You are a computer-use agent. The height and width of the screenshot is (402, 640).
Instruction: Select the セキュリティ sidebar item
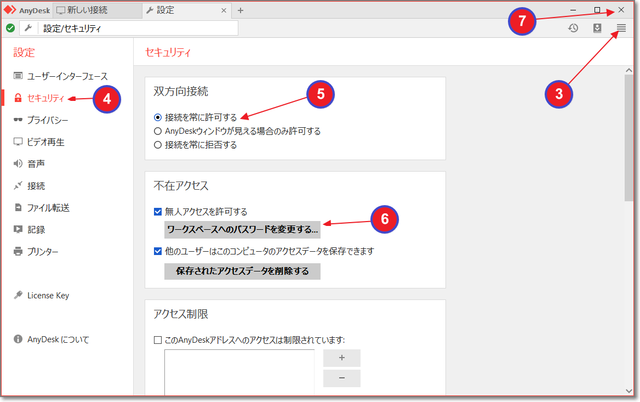[46, 98]
